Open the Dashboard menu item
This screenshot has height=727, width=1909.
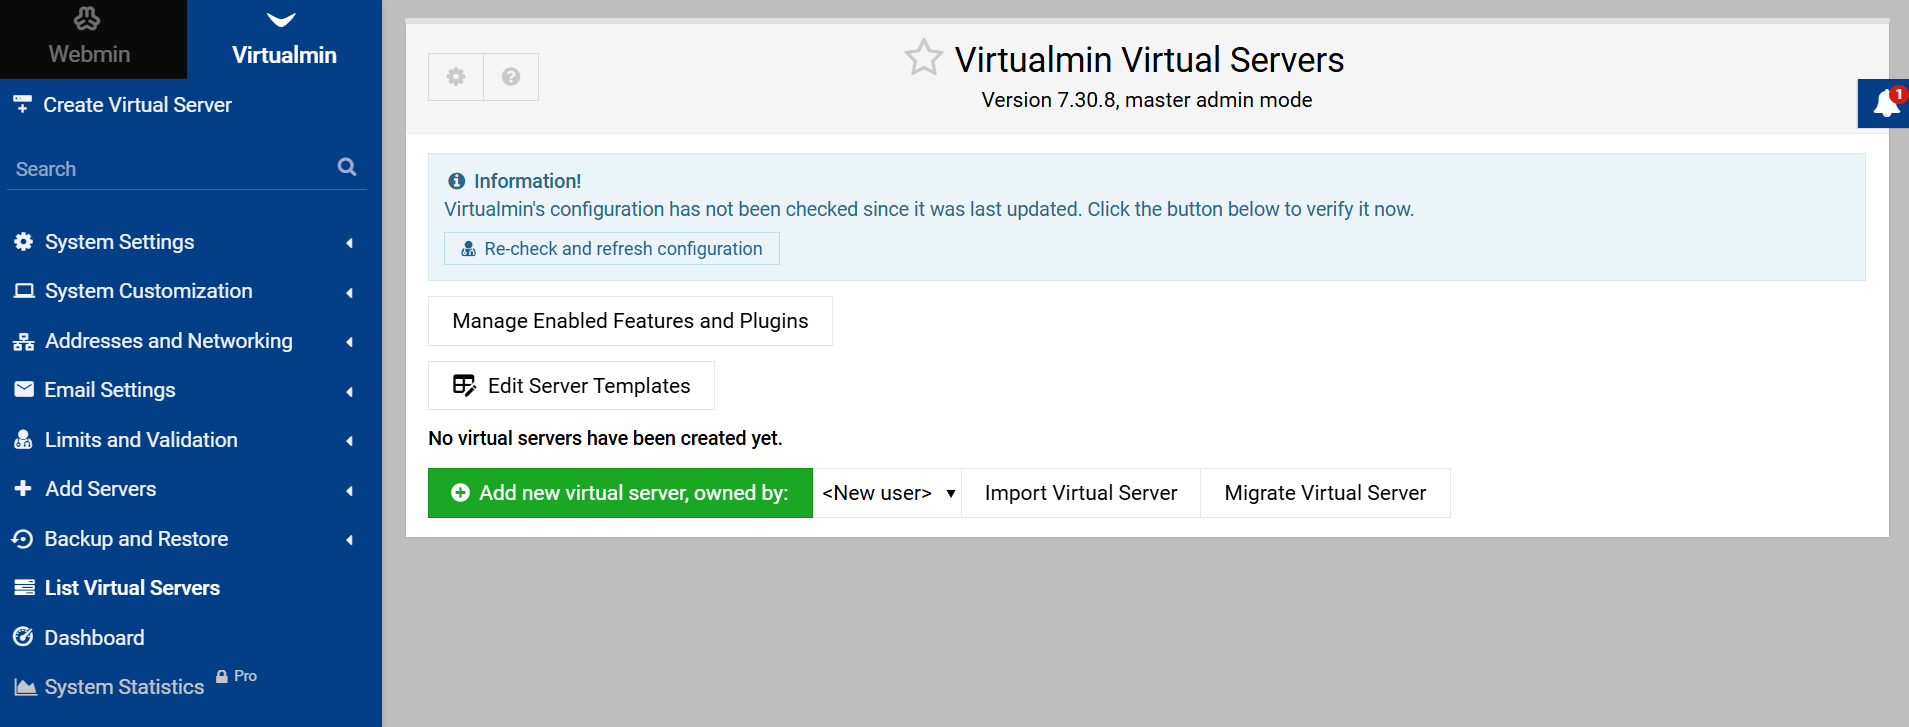click(x=94, y=638)
